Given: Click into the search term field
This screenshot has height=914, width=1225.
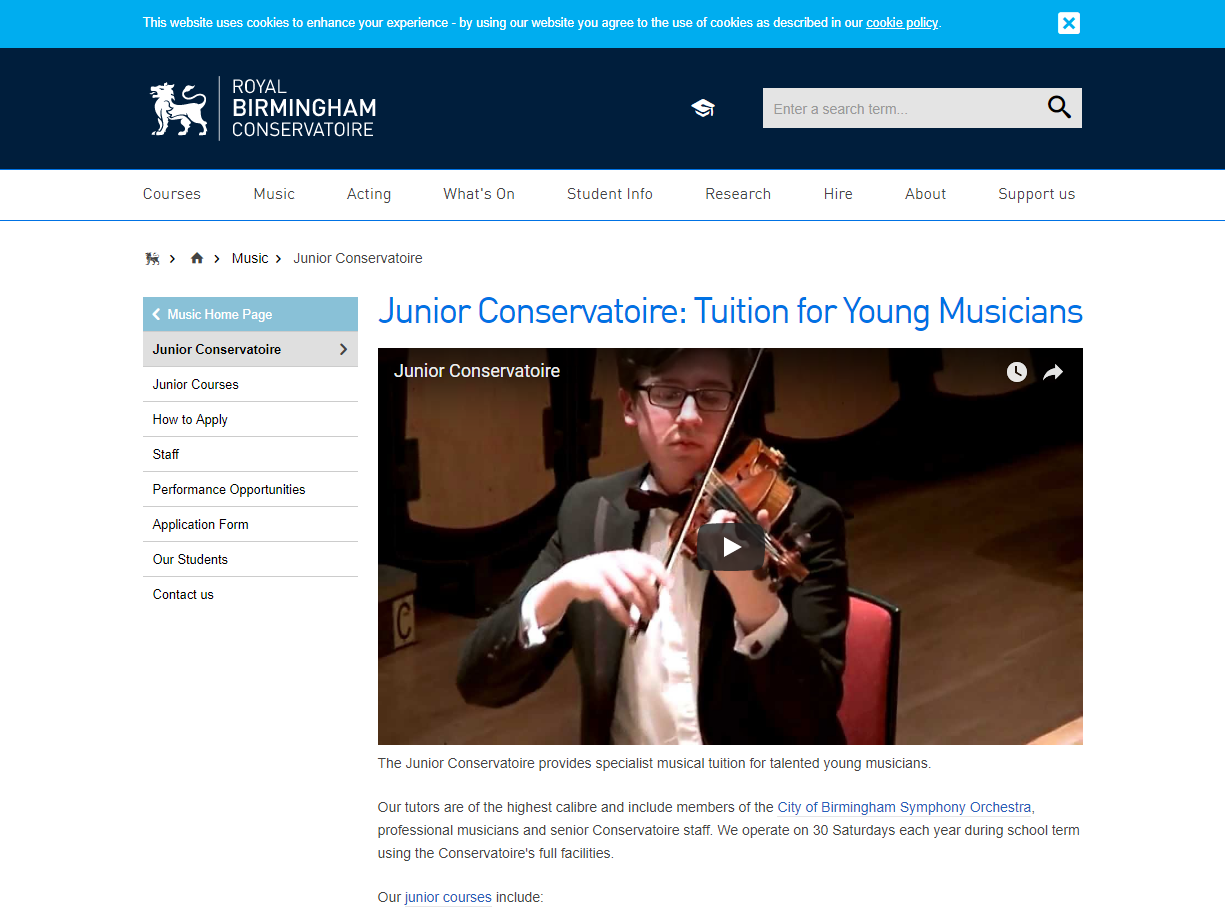Looking at the screenshot, I should (900, 108).
